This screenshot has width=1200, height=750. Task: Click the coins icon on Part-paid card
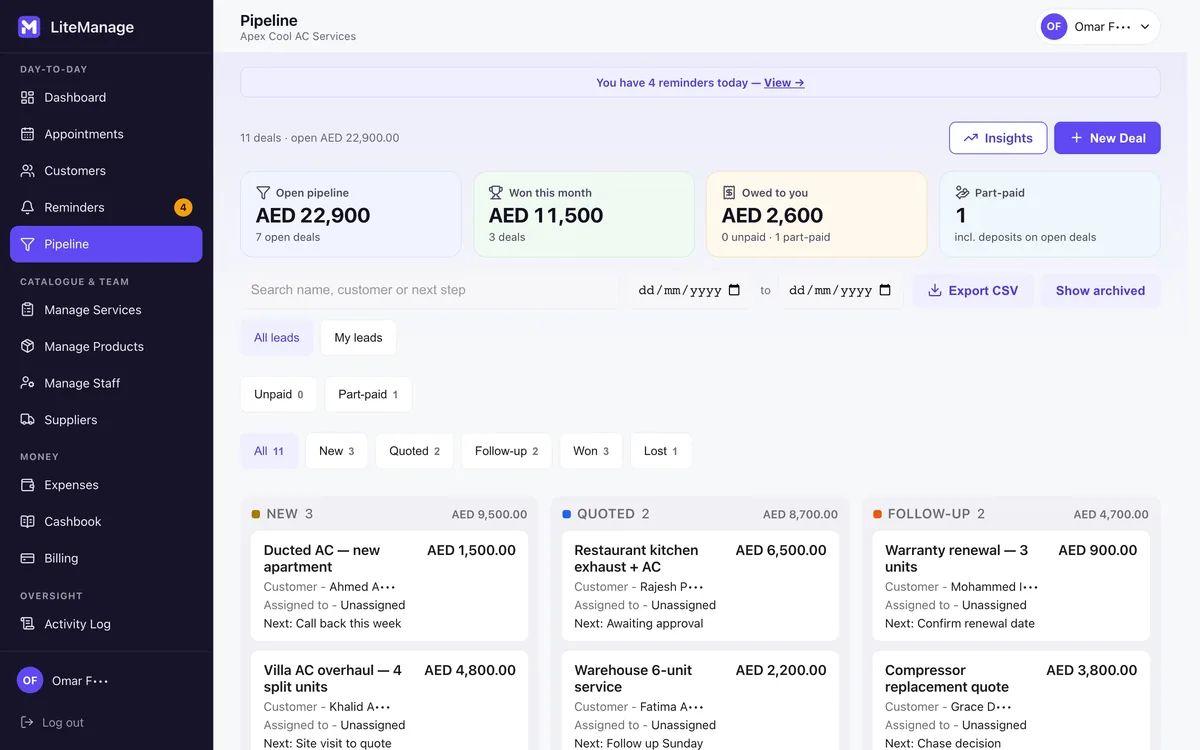962,193
